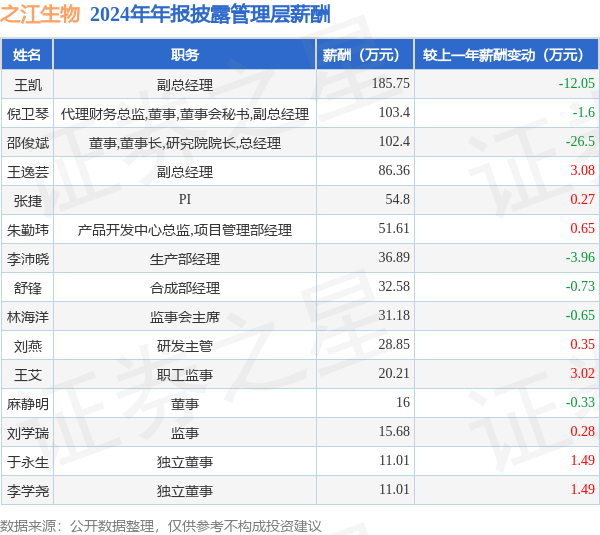Screen dimensions: 600x535
Task: Click position 生产部经理
Action: coord(185,259)
